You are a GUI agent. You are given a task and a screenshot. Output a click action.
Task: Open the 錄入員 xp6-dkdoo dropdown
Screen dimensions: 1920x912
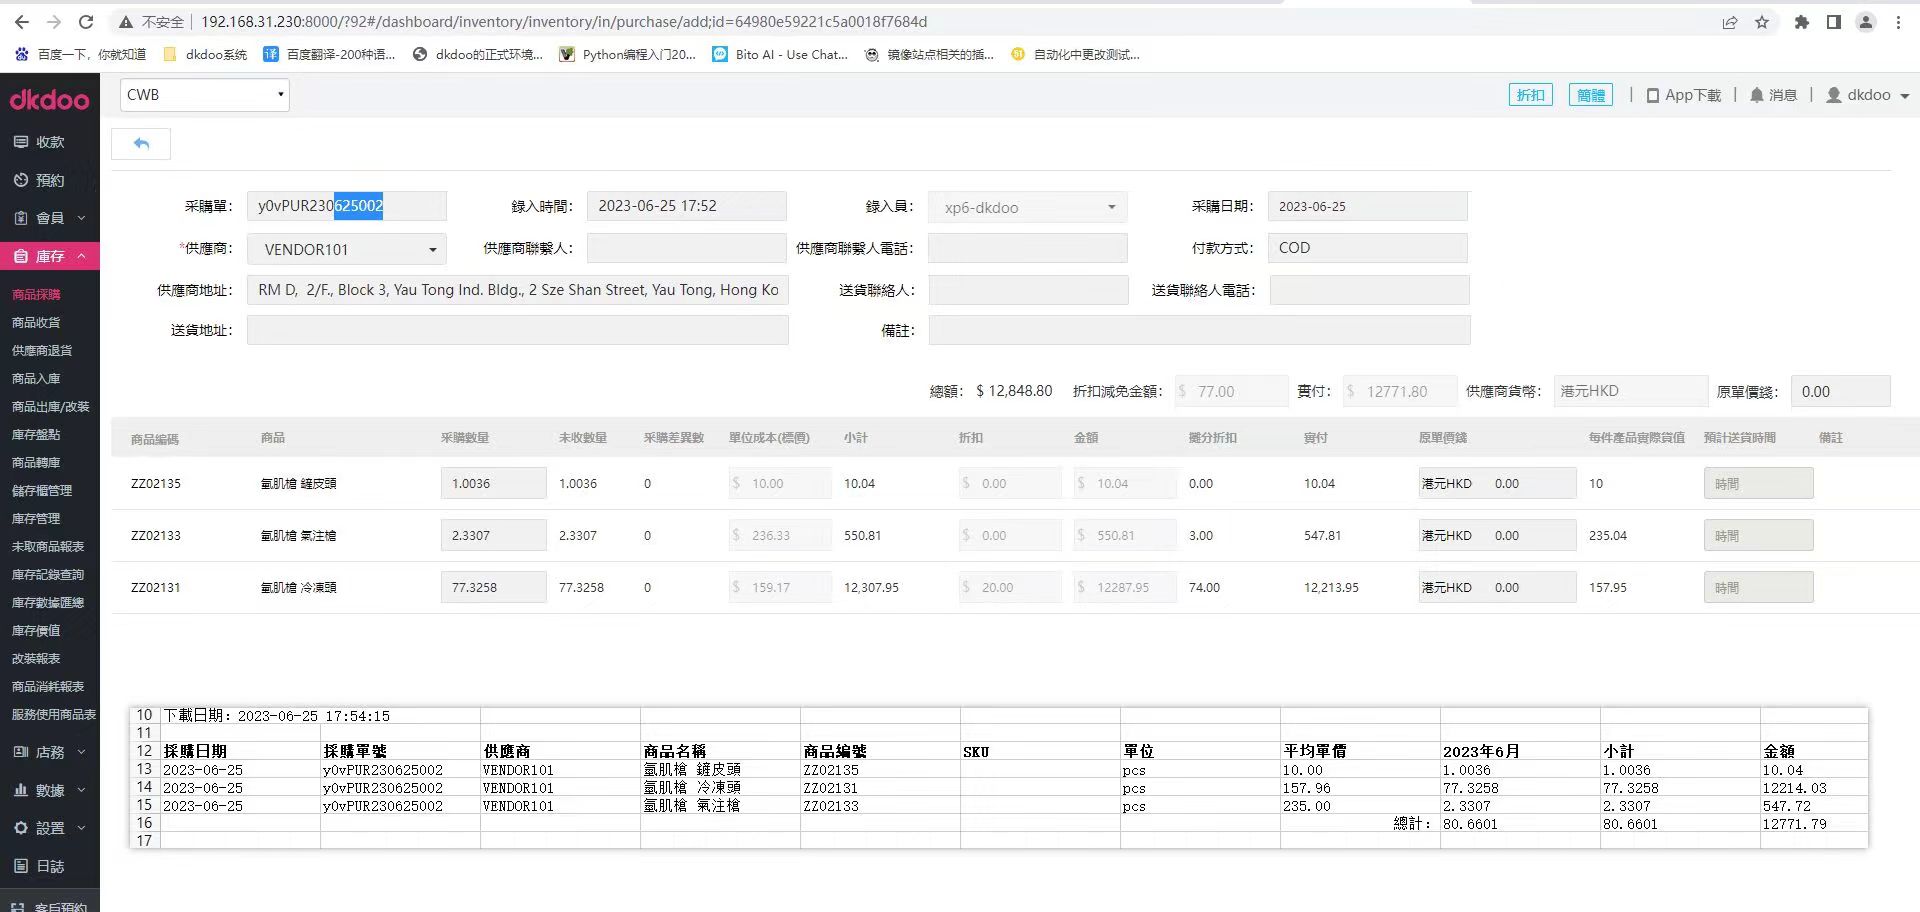click(1027, 207)
